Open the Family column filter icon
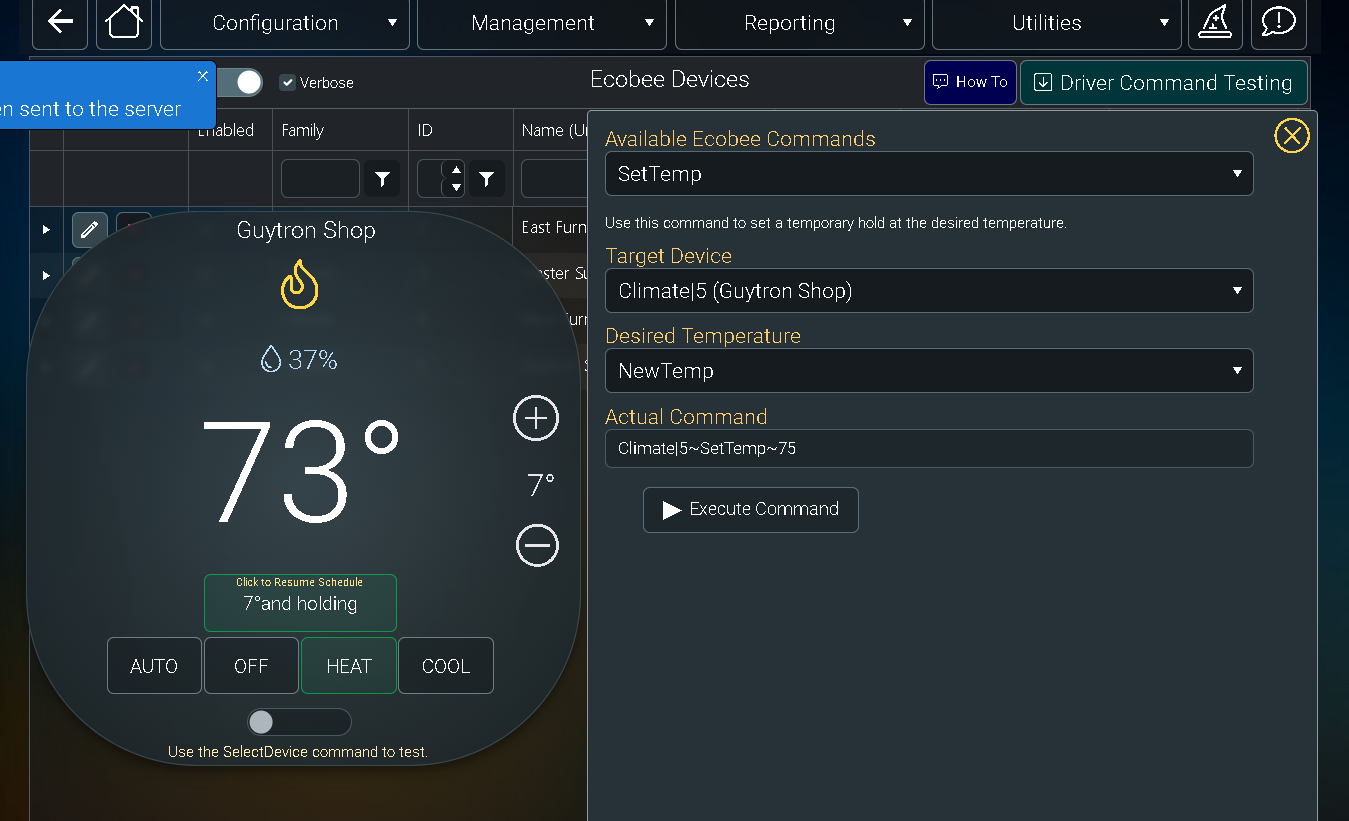This screenshot has height=821, width=1349. tap(382, 179)
